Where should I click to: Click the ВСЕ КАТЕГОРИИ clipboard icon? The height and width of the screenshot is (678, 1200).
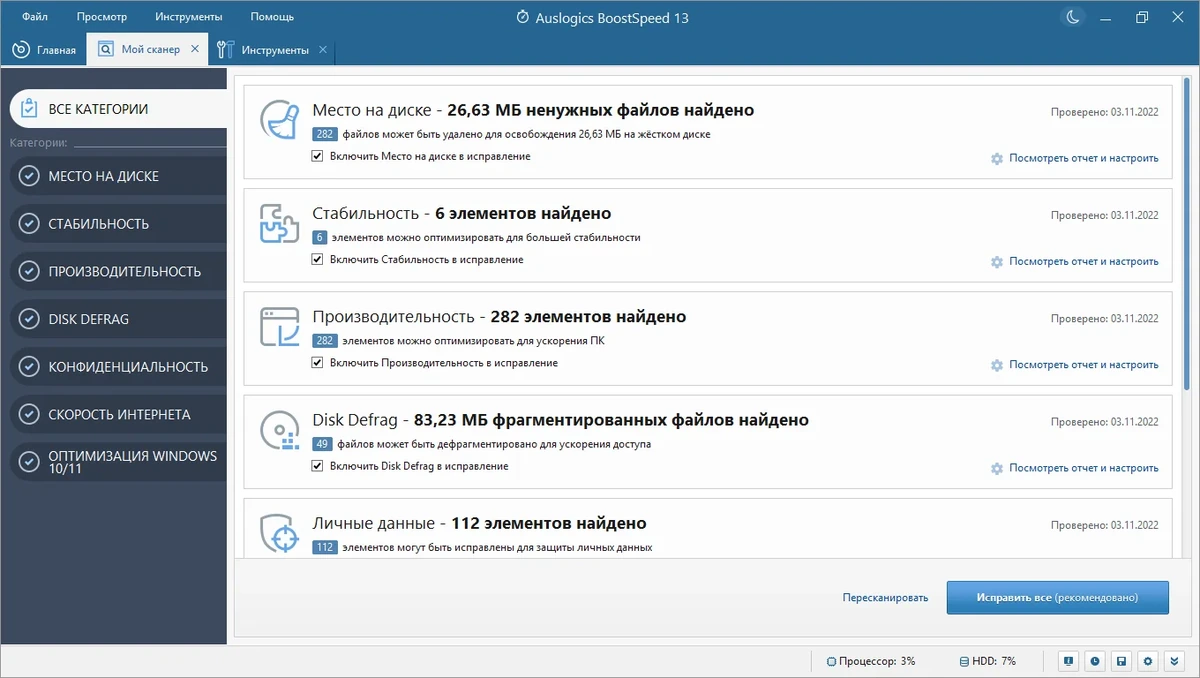click(29, 108)
